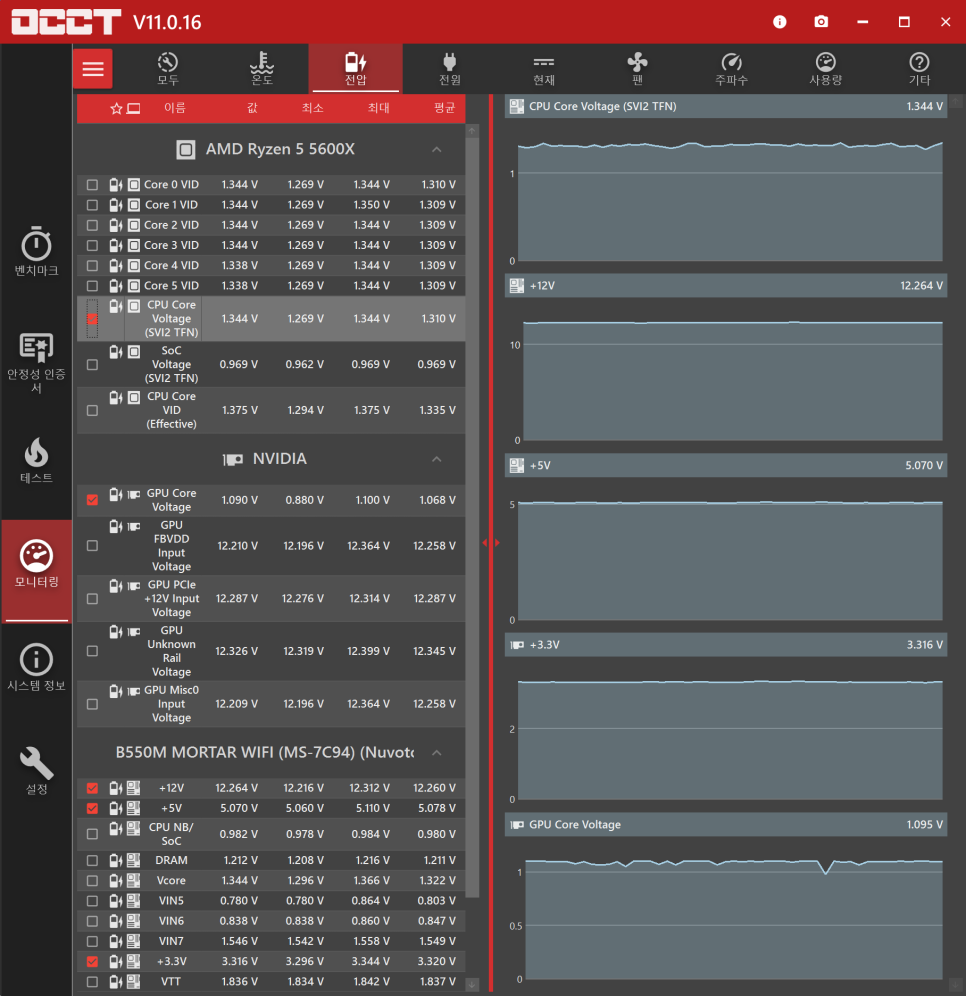This screenshot has width=966, height=996.
Task: Uncheck the +3.3V checkbox
Action: point(92,961)
